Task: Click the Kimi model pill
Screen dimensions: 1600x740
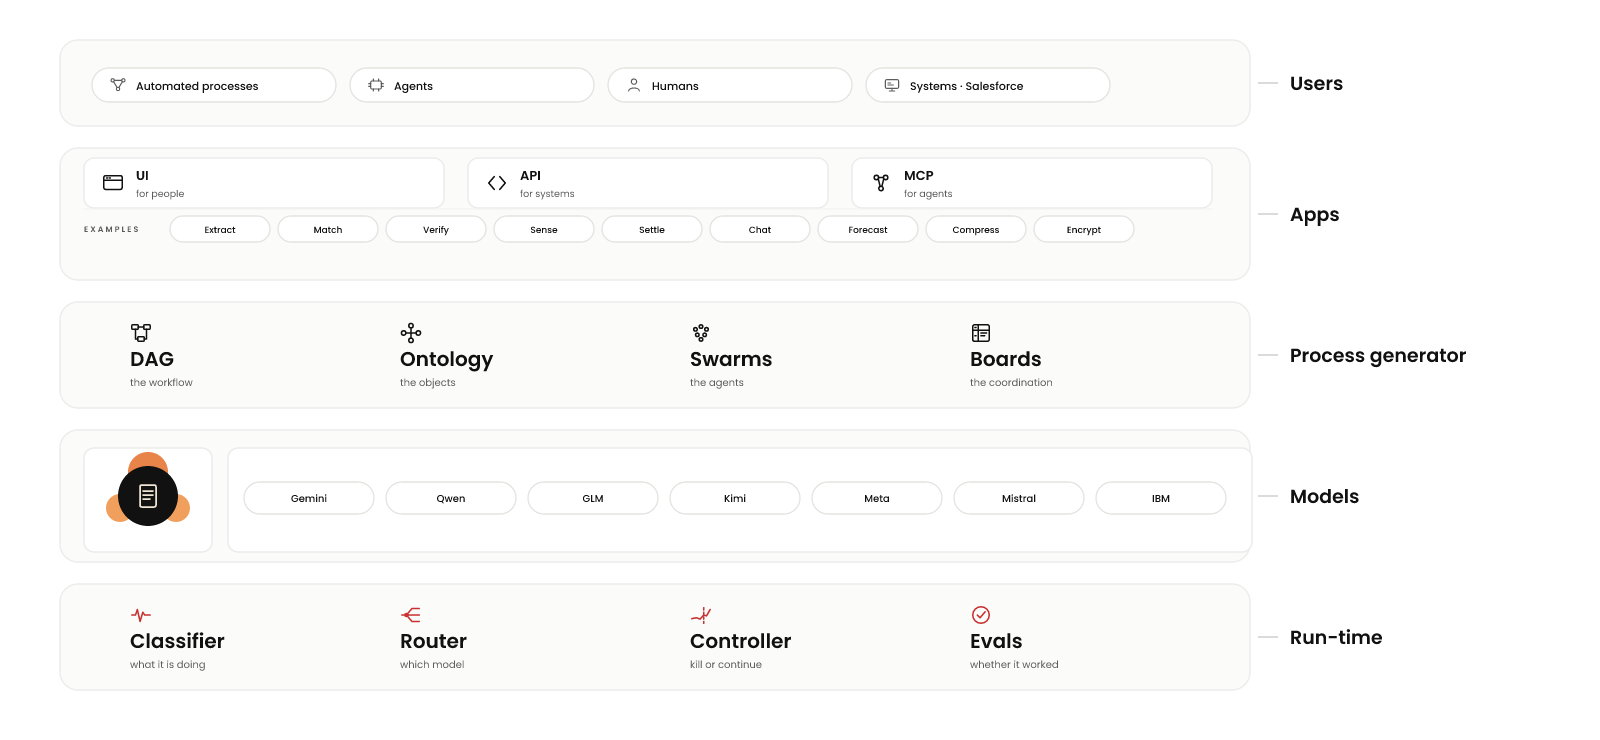Action: [735, 498]
